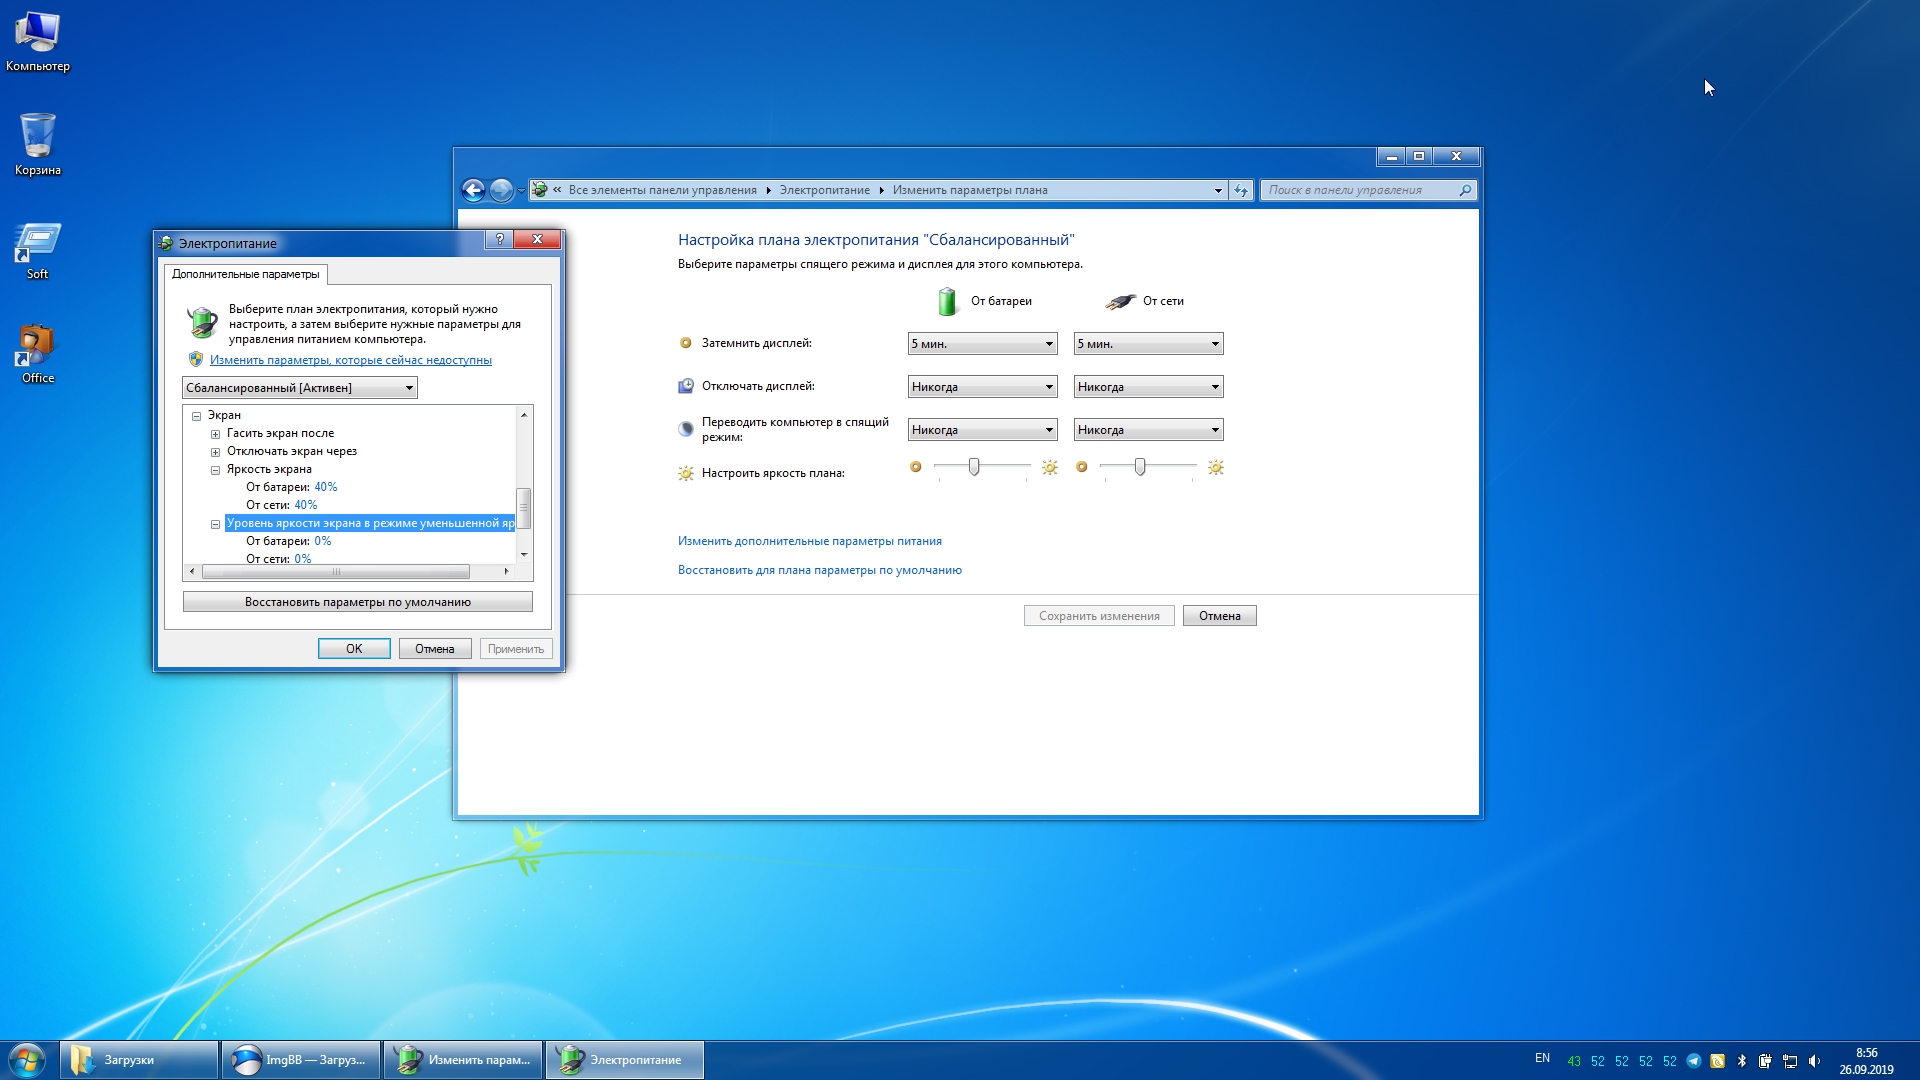
Task: Click the refresh icon beside address bar
Action: [1241, 190]
